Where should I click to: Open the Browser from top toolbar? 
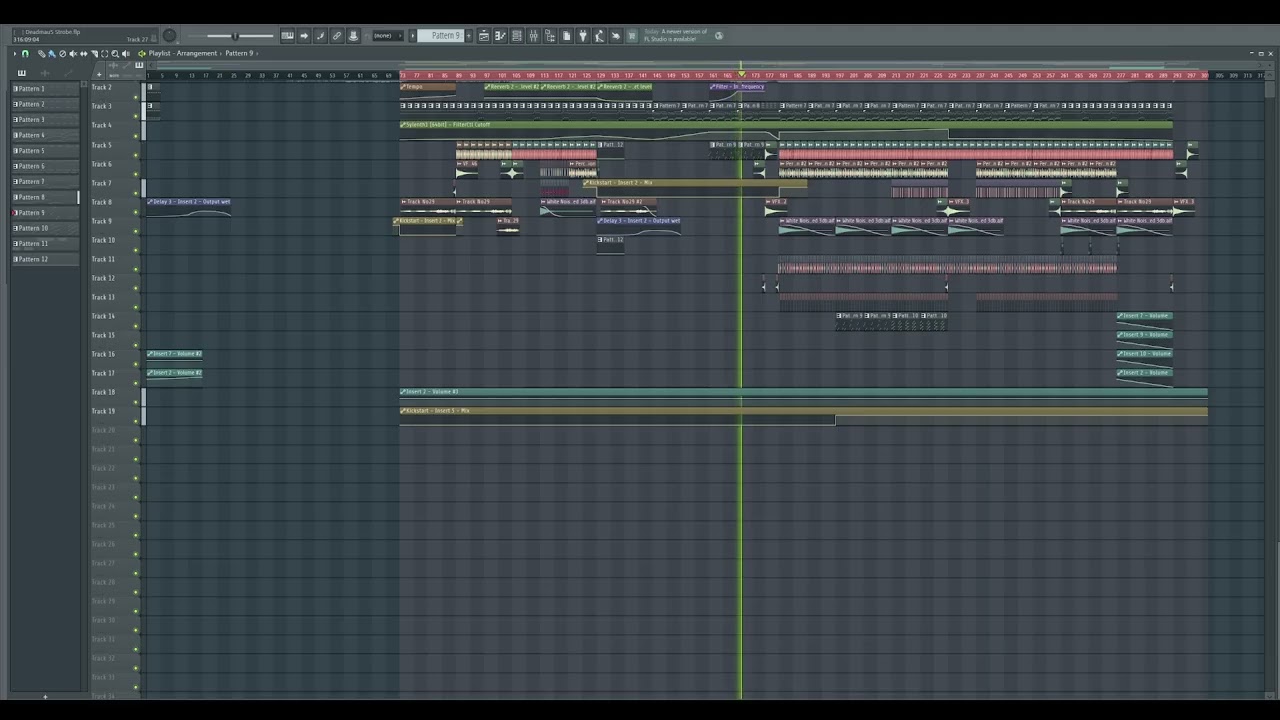click(x=550, y=35)
